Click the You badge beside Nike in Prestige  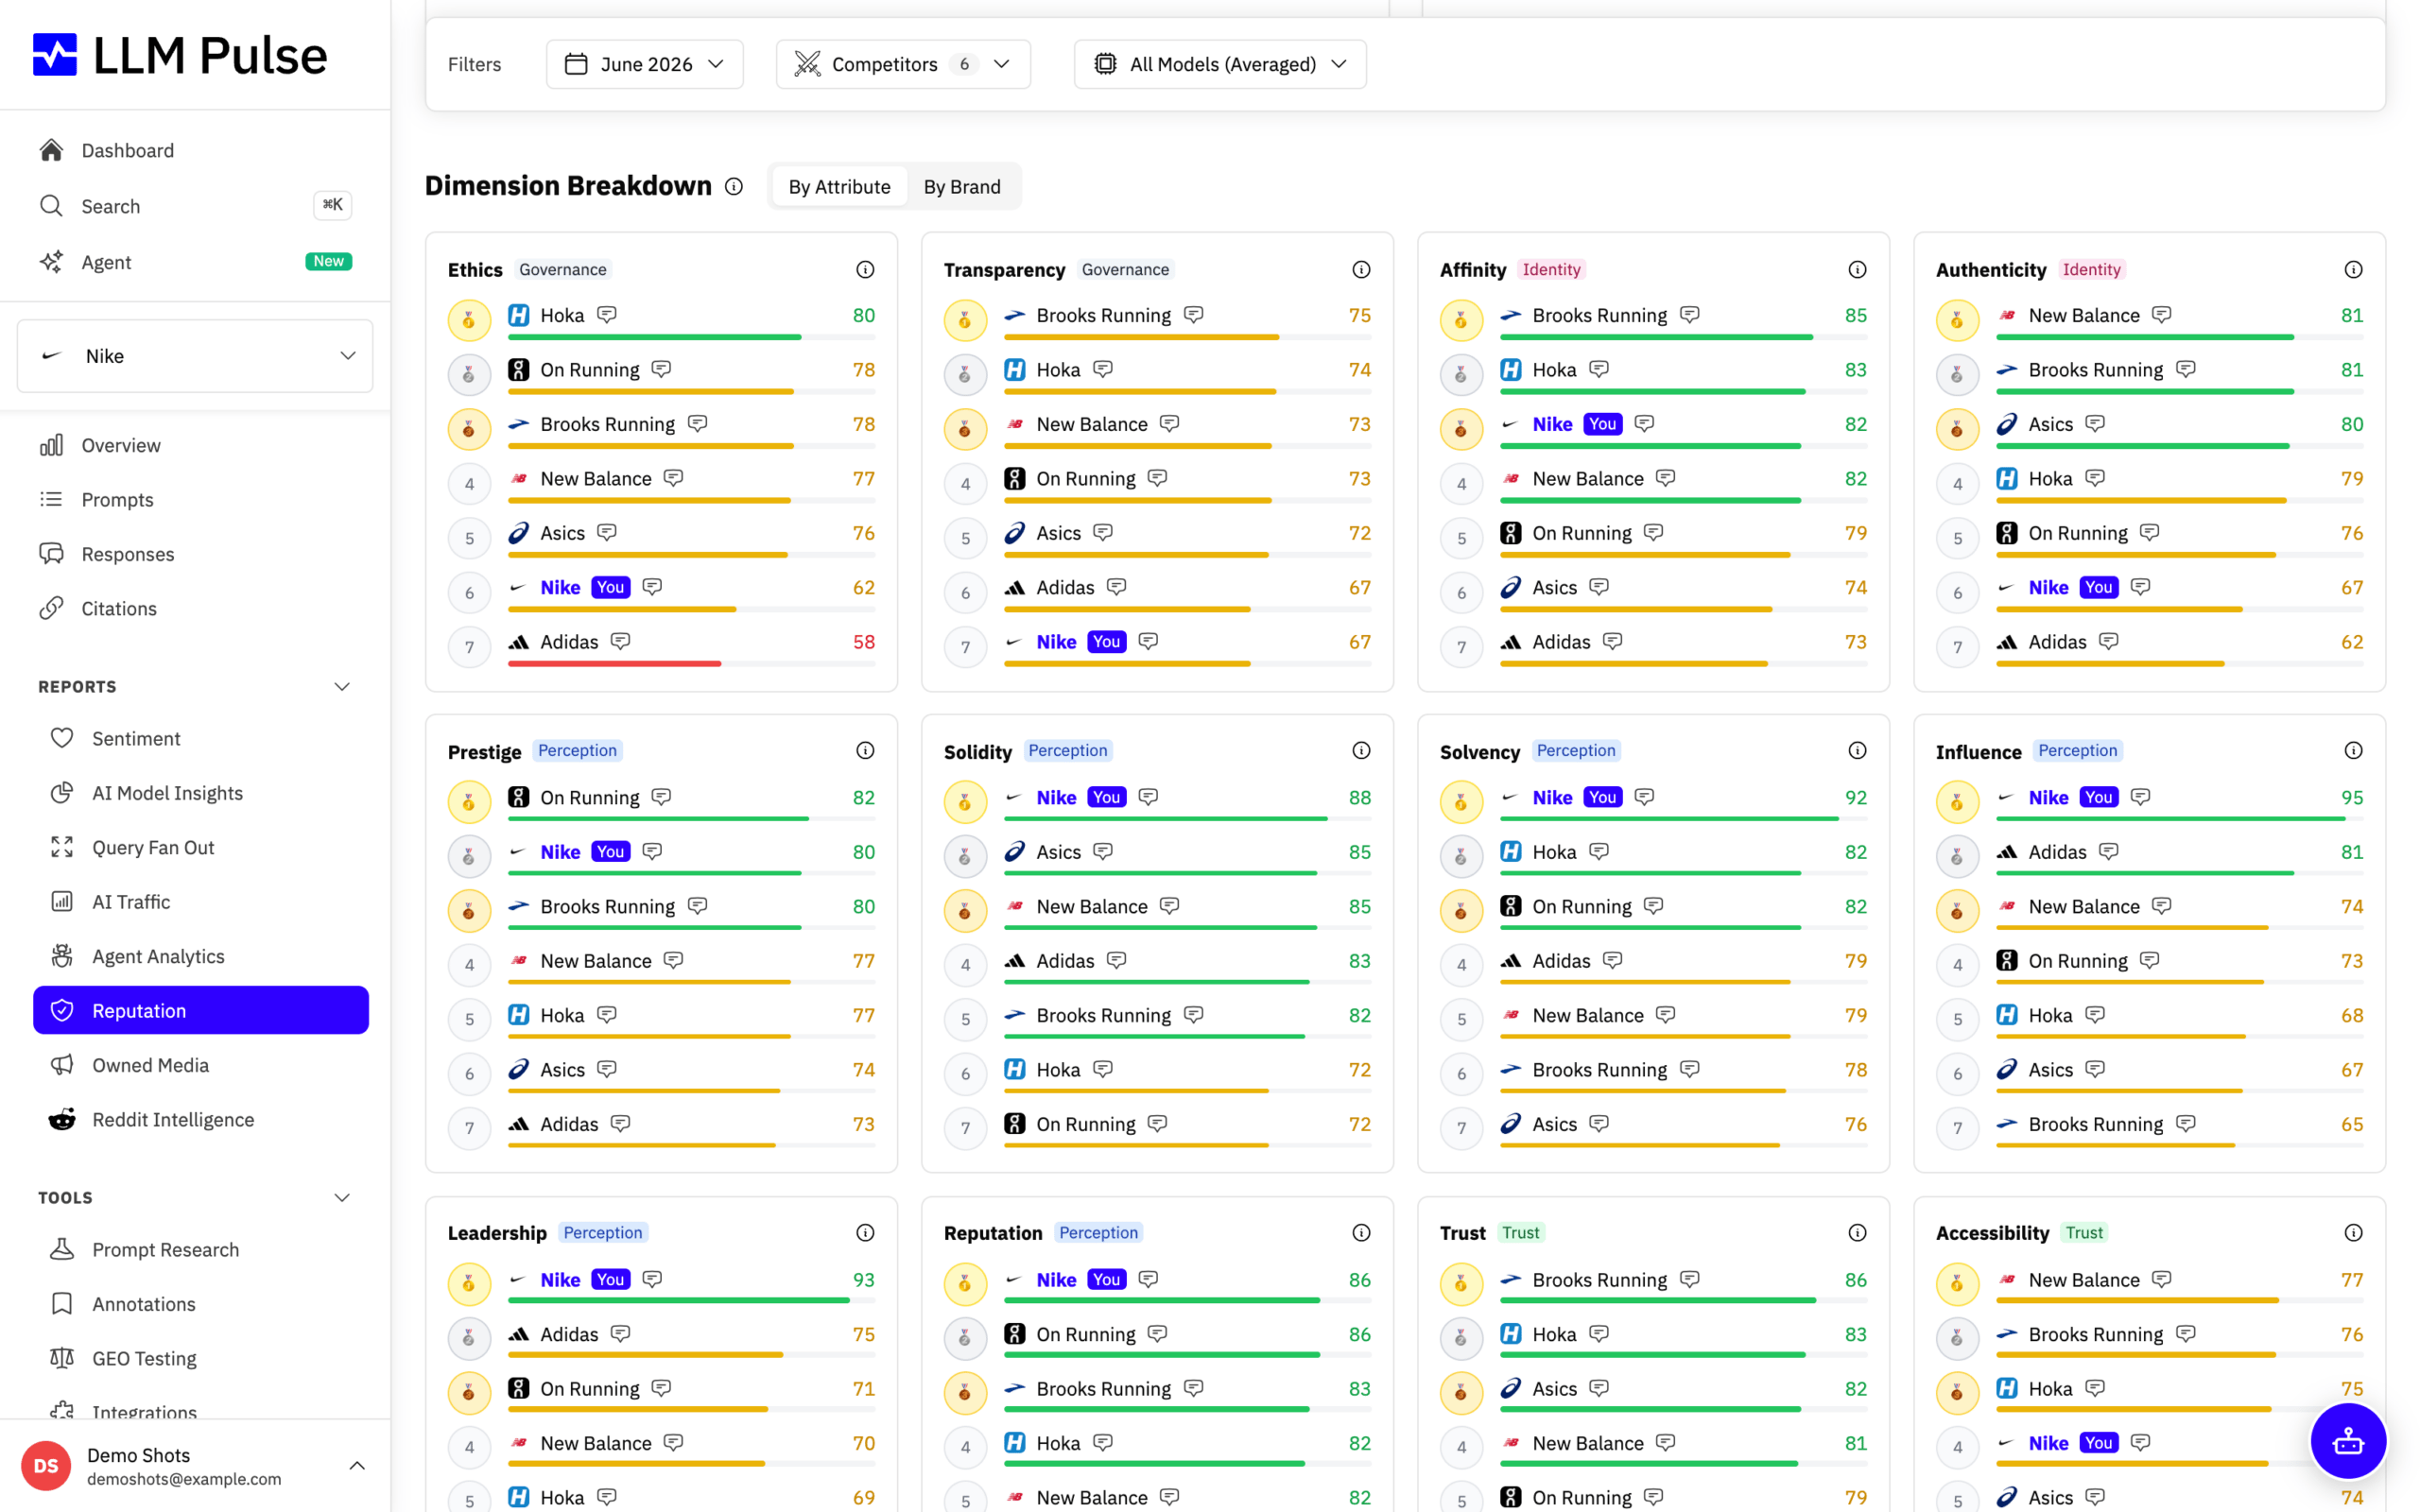pyautogui.click(x=610, y=852)
